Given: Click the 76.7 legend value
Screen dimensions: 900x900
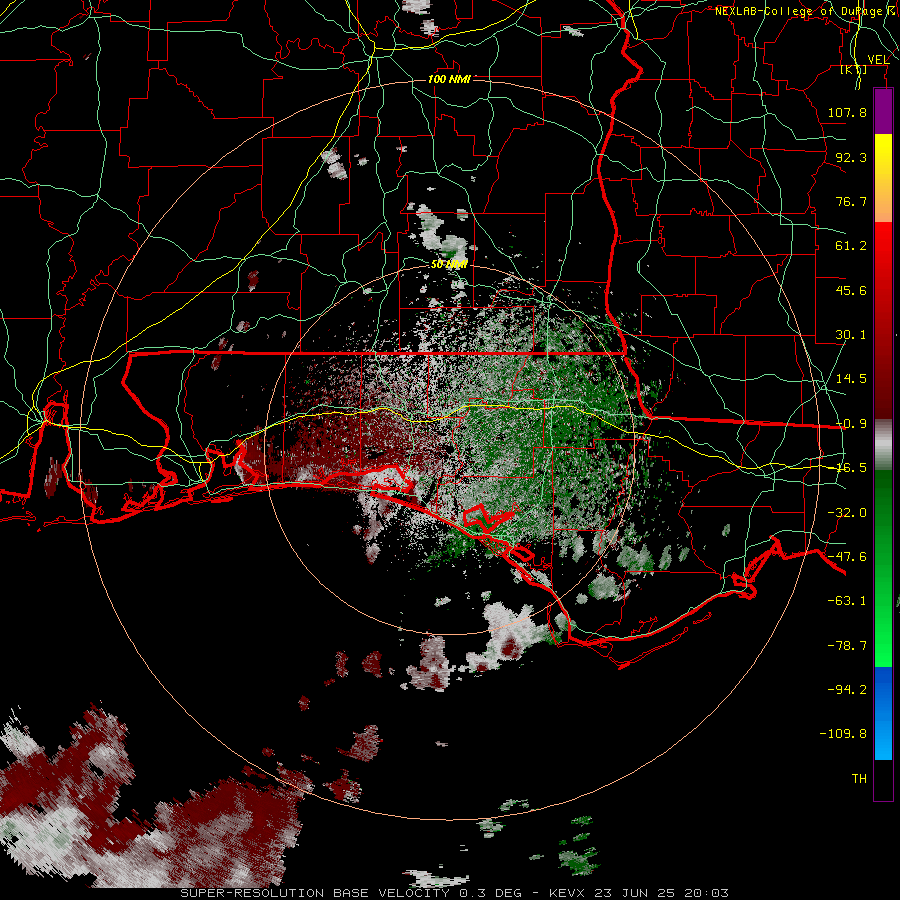Looking at the screenshot, I should tap(851, 201).
